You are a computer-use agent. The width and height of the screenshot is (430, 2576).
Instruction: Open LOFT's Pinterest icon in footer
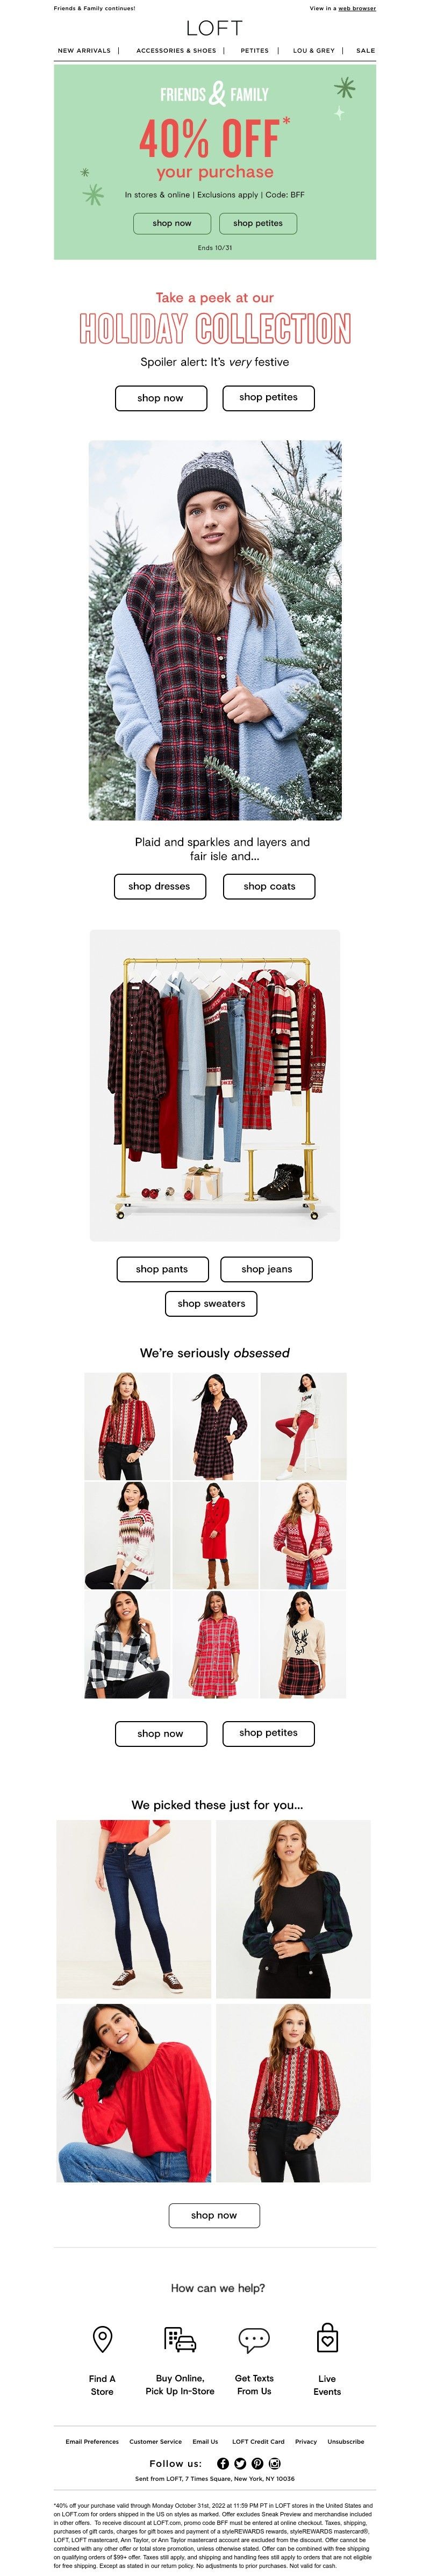(257, 2463)
